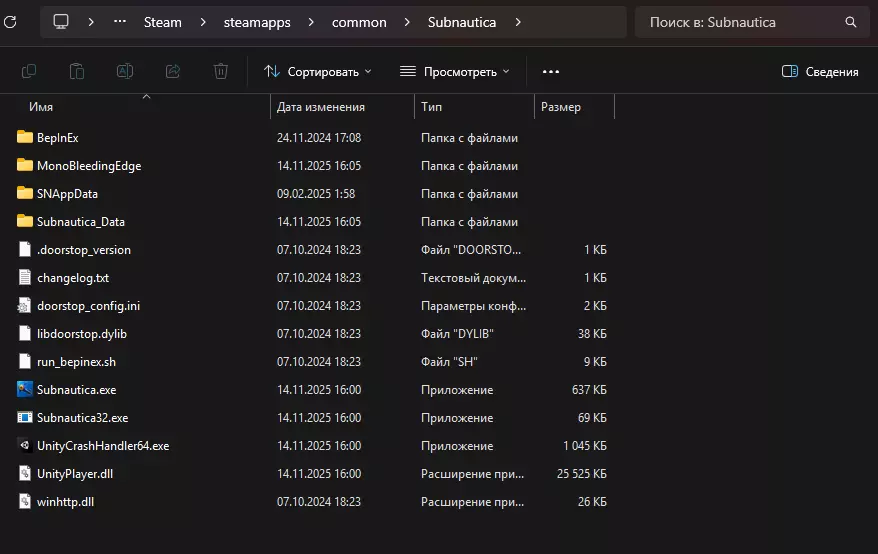Screen dimensions: 878x554
Task: Click the Размер column header
Action: pos(561,107)
